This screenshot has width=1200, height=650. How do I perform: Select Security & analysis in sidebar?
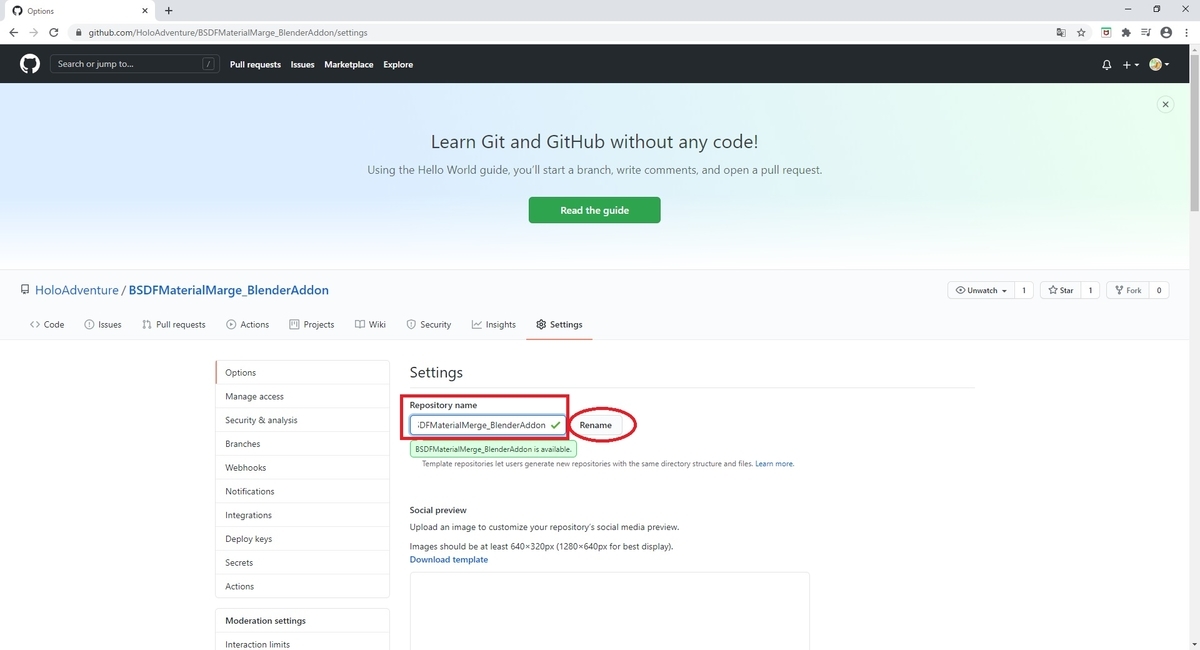pyautogui.click(x=302, y=420)
